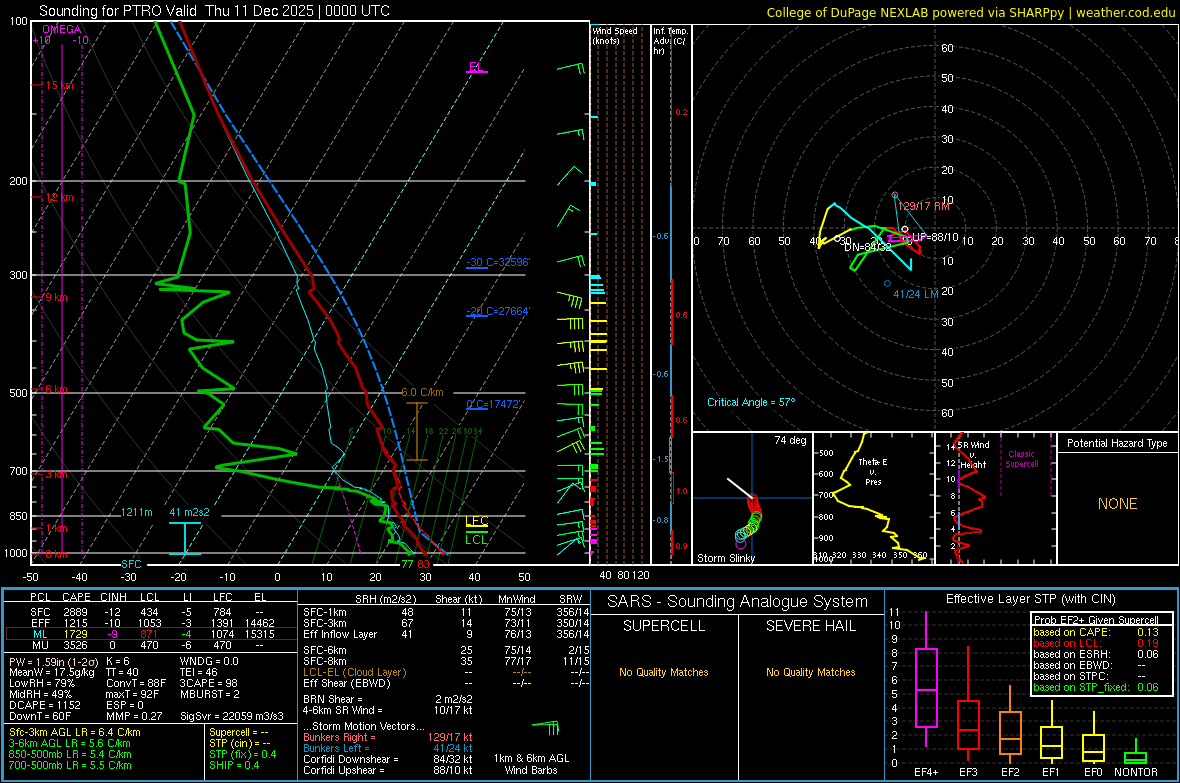Click "Sfc-3km AGL LR = 6.4 C/km" line
Screen dimensions: 1180x783
75,732
